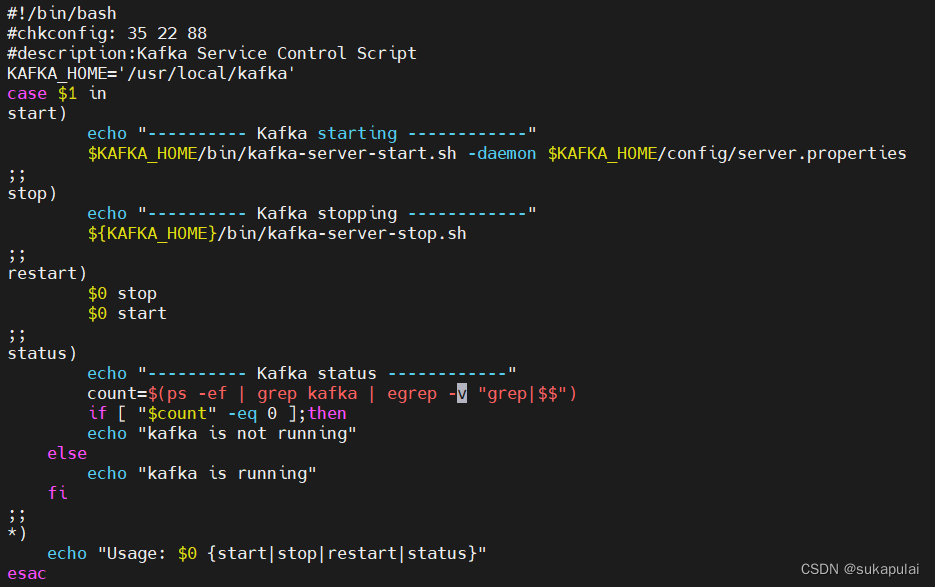Click the yellow $1 variable
935x587 pixels.
[67, 94]
